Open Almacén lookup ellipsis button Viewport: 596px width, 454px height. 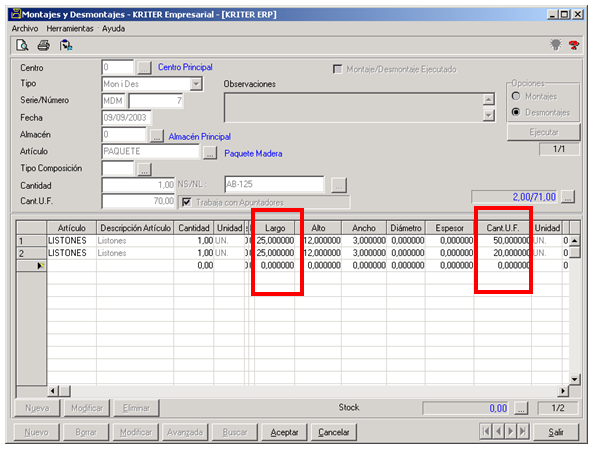[157, 135]
